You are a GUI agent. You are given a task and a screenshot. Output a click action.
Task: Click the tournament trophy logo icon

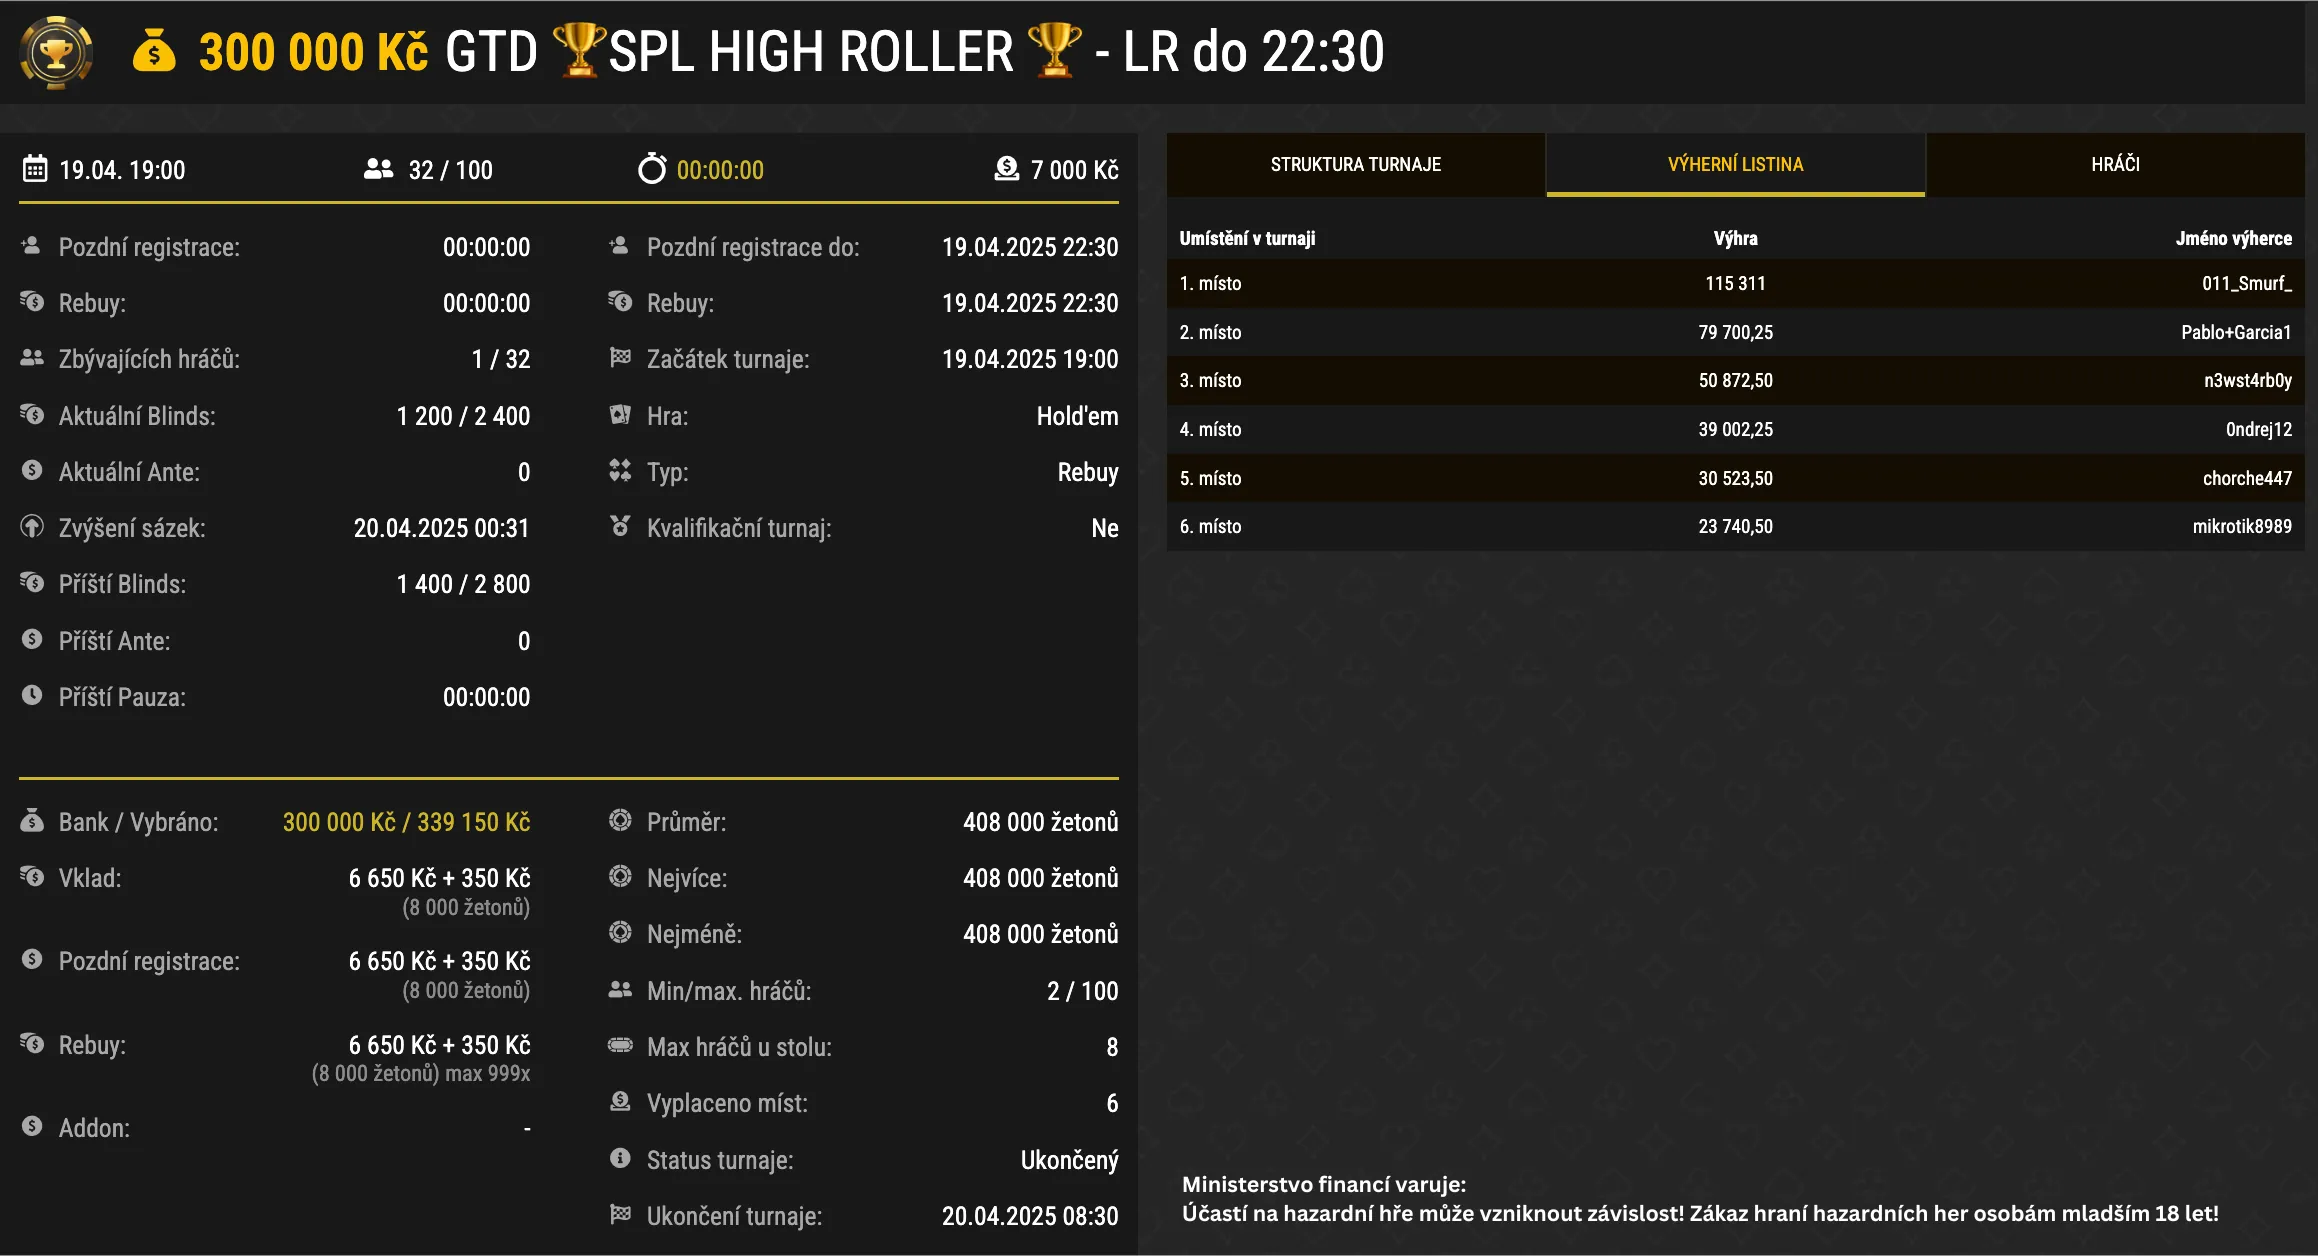[56, 52]
